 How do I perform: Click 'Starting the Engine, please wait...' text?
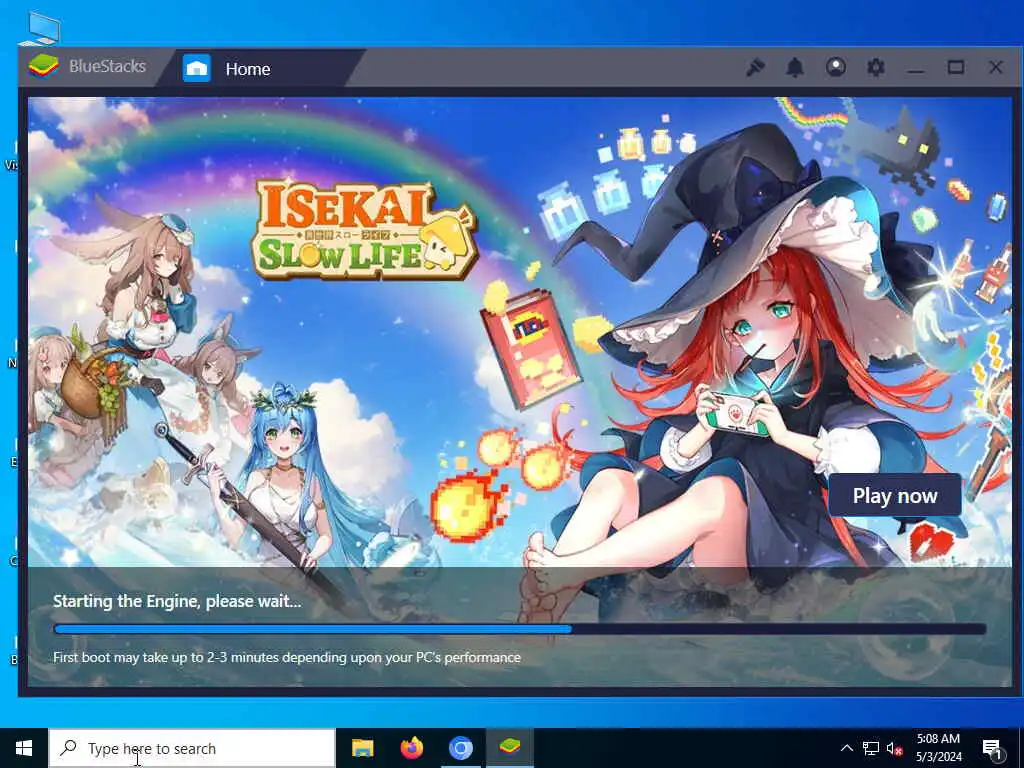tap(177, 601)
